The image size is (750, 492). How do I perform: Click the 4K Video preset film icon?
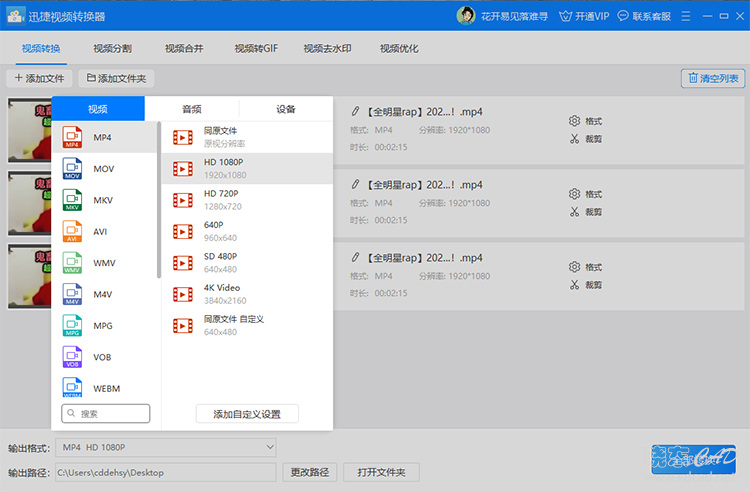183,295
